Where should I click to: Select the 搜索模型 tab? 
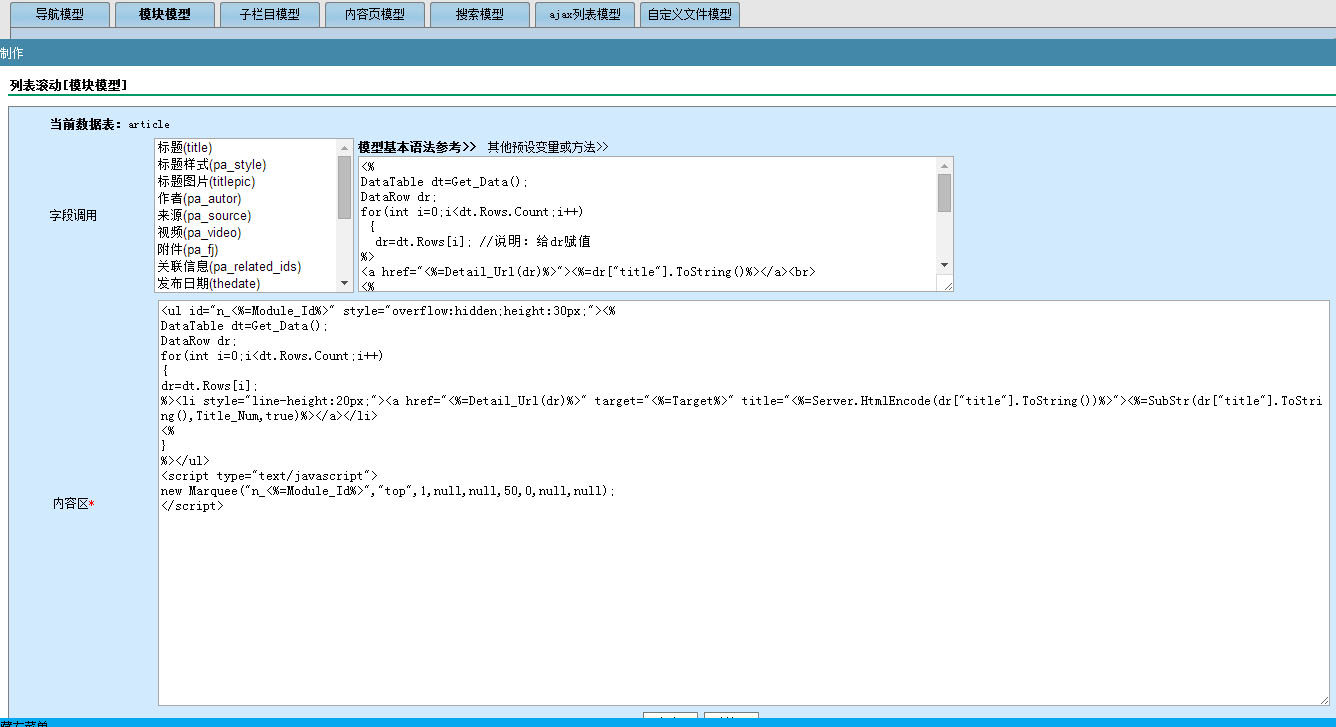(479, 15)
